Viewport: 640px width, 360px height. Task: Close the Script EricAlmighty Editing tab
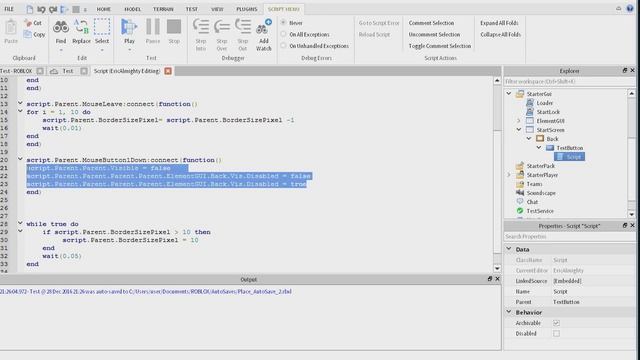168,71
